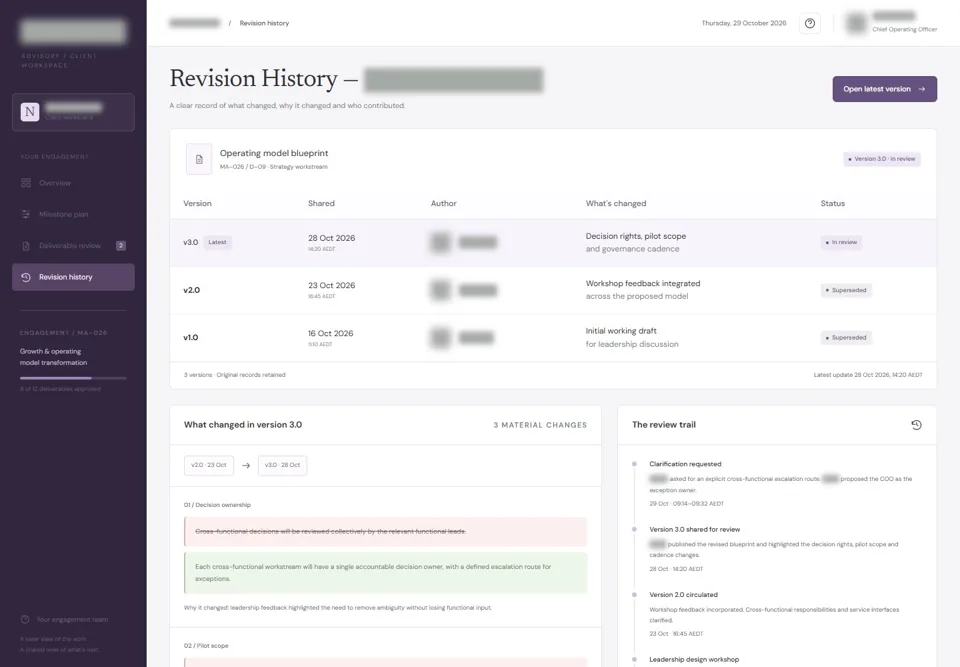Click the help question-mark icon in header

[809, 23]
